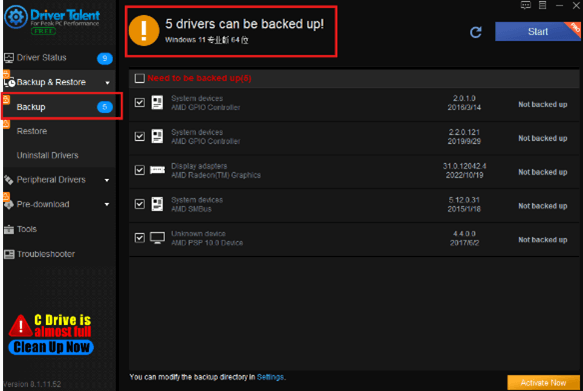
Task: Uncheck the AMD GPIO Controller 2.2.0.121 checkbox
Action: (x=140, y=136)
